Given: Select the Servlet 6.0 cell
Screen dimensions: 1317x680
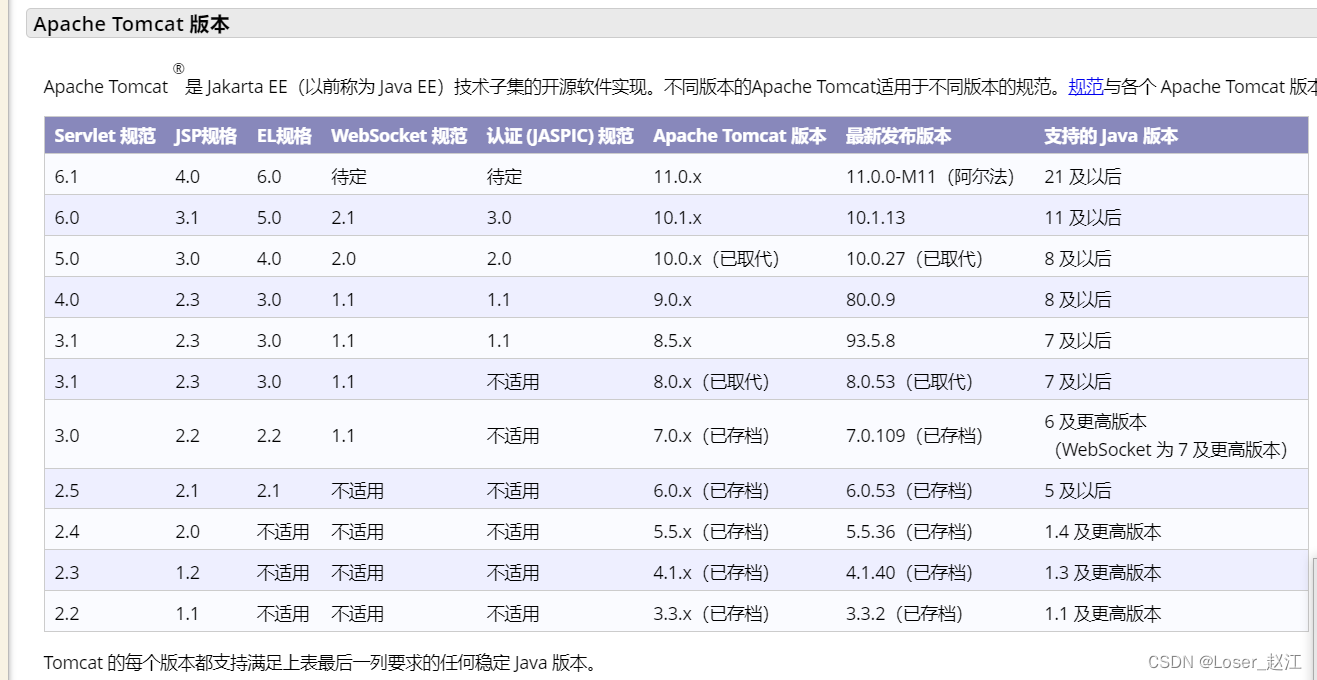Looking at the screenshot, I should 66,218.
